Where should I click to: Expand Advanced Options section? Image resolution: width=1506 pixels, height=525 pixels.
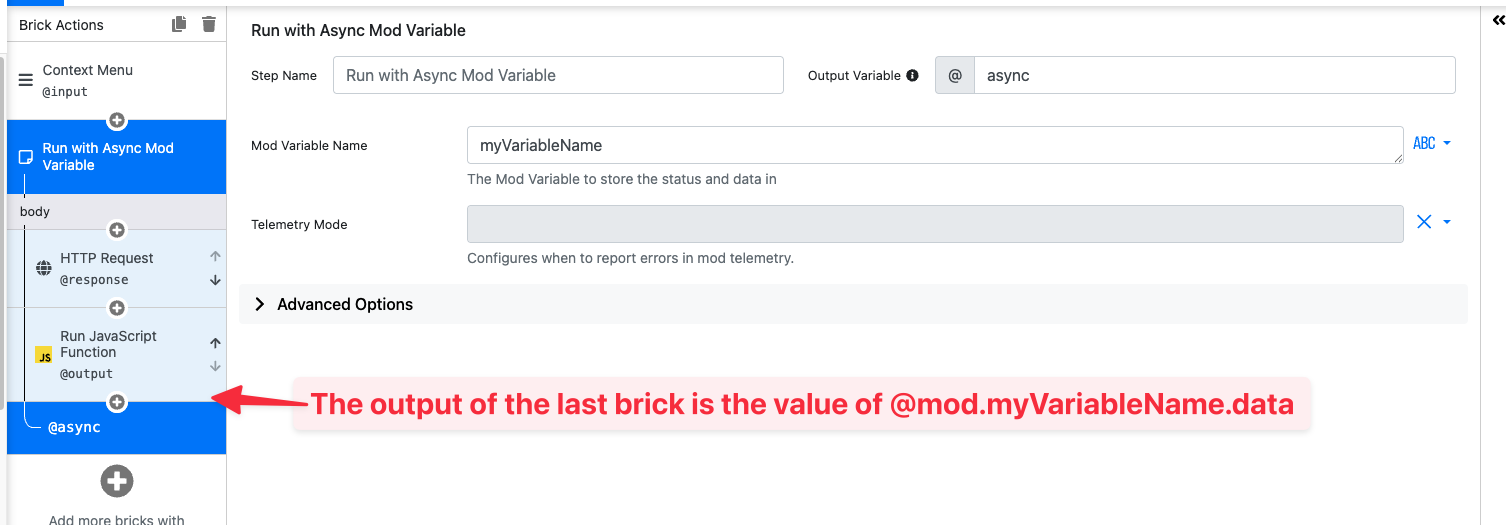click(344, 304)
